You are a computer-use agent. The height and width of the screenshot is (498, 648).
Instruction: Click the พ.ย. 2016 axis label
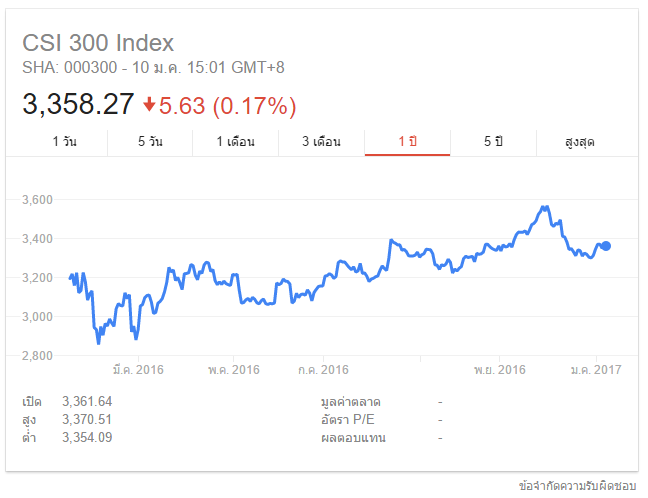[500, 369]
